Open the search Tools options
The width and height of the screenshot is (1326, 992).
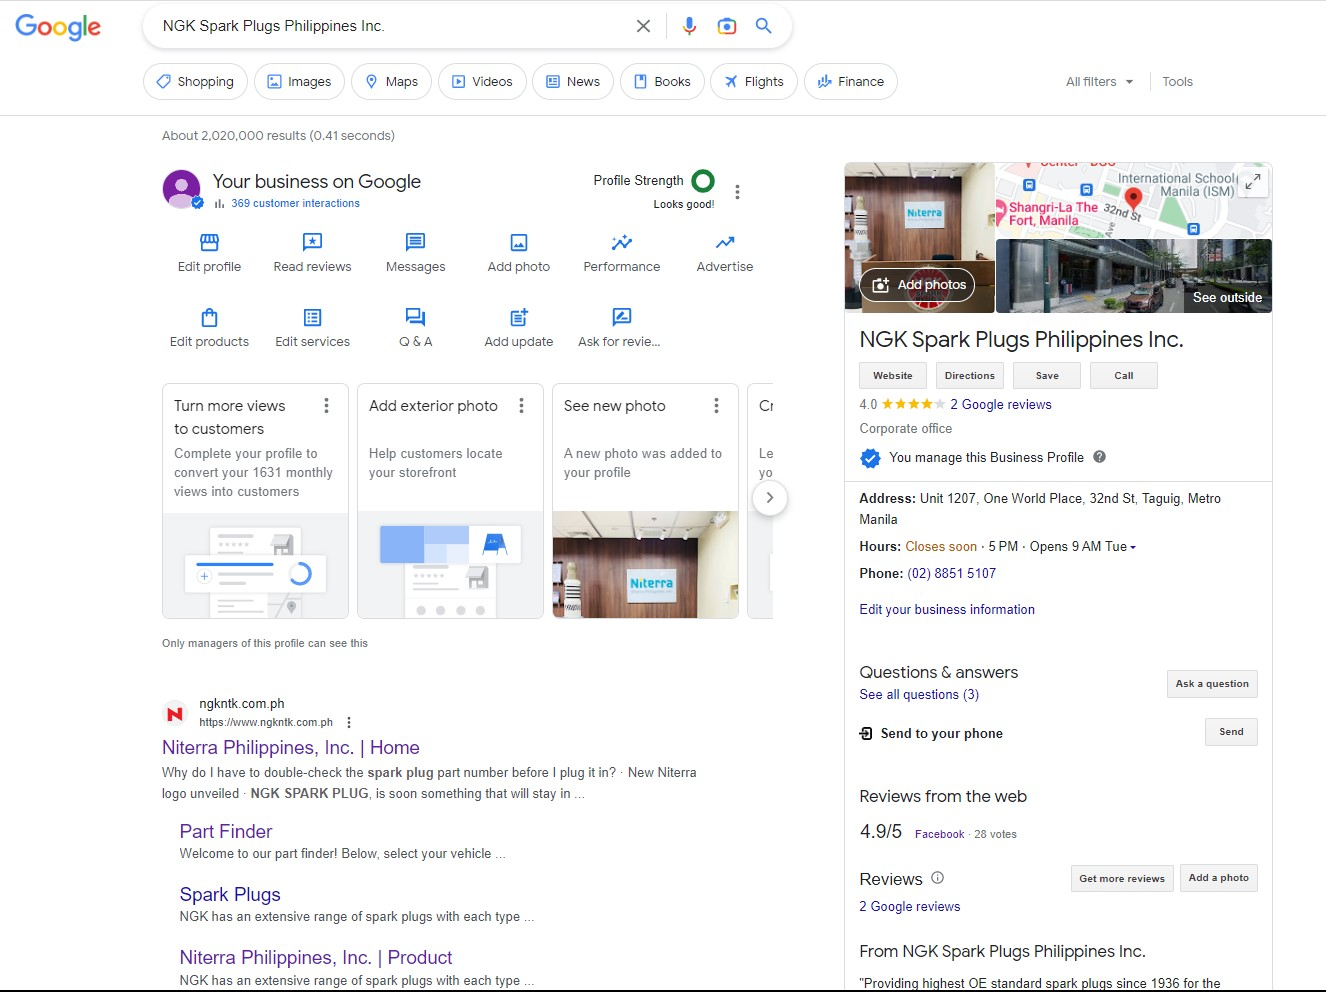click(x=1177, y=82)
